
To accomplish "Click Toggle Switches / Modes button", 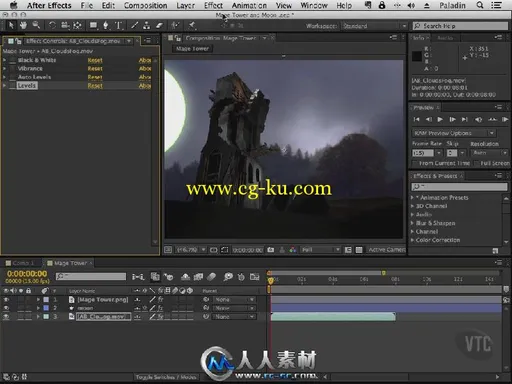I will click(x=166, y=377).
